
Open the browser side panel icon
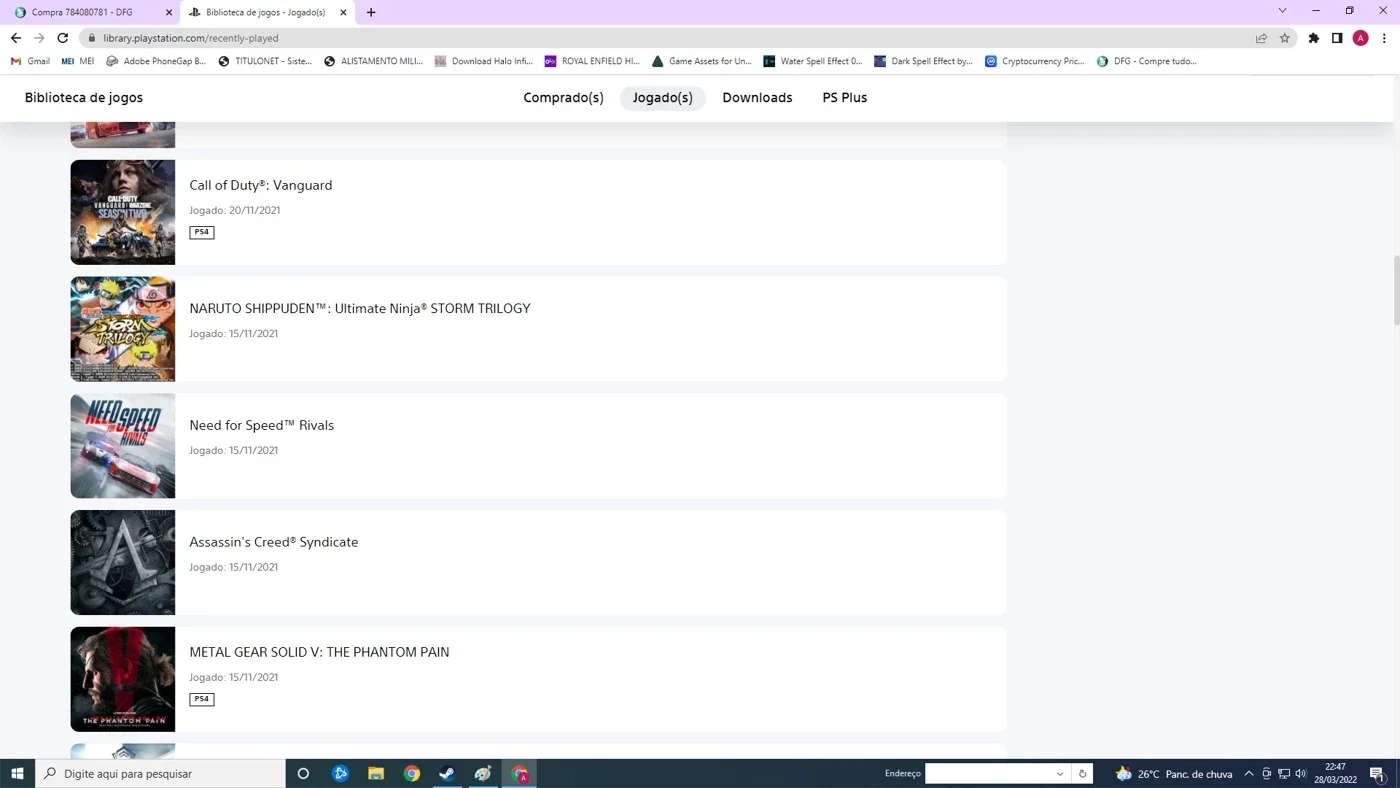pos(1337,38)
